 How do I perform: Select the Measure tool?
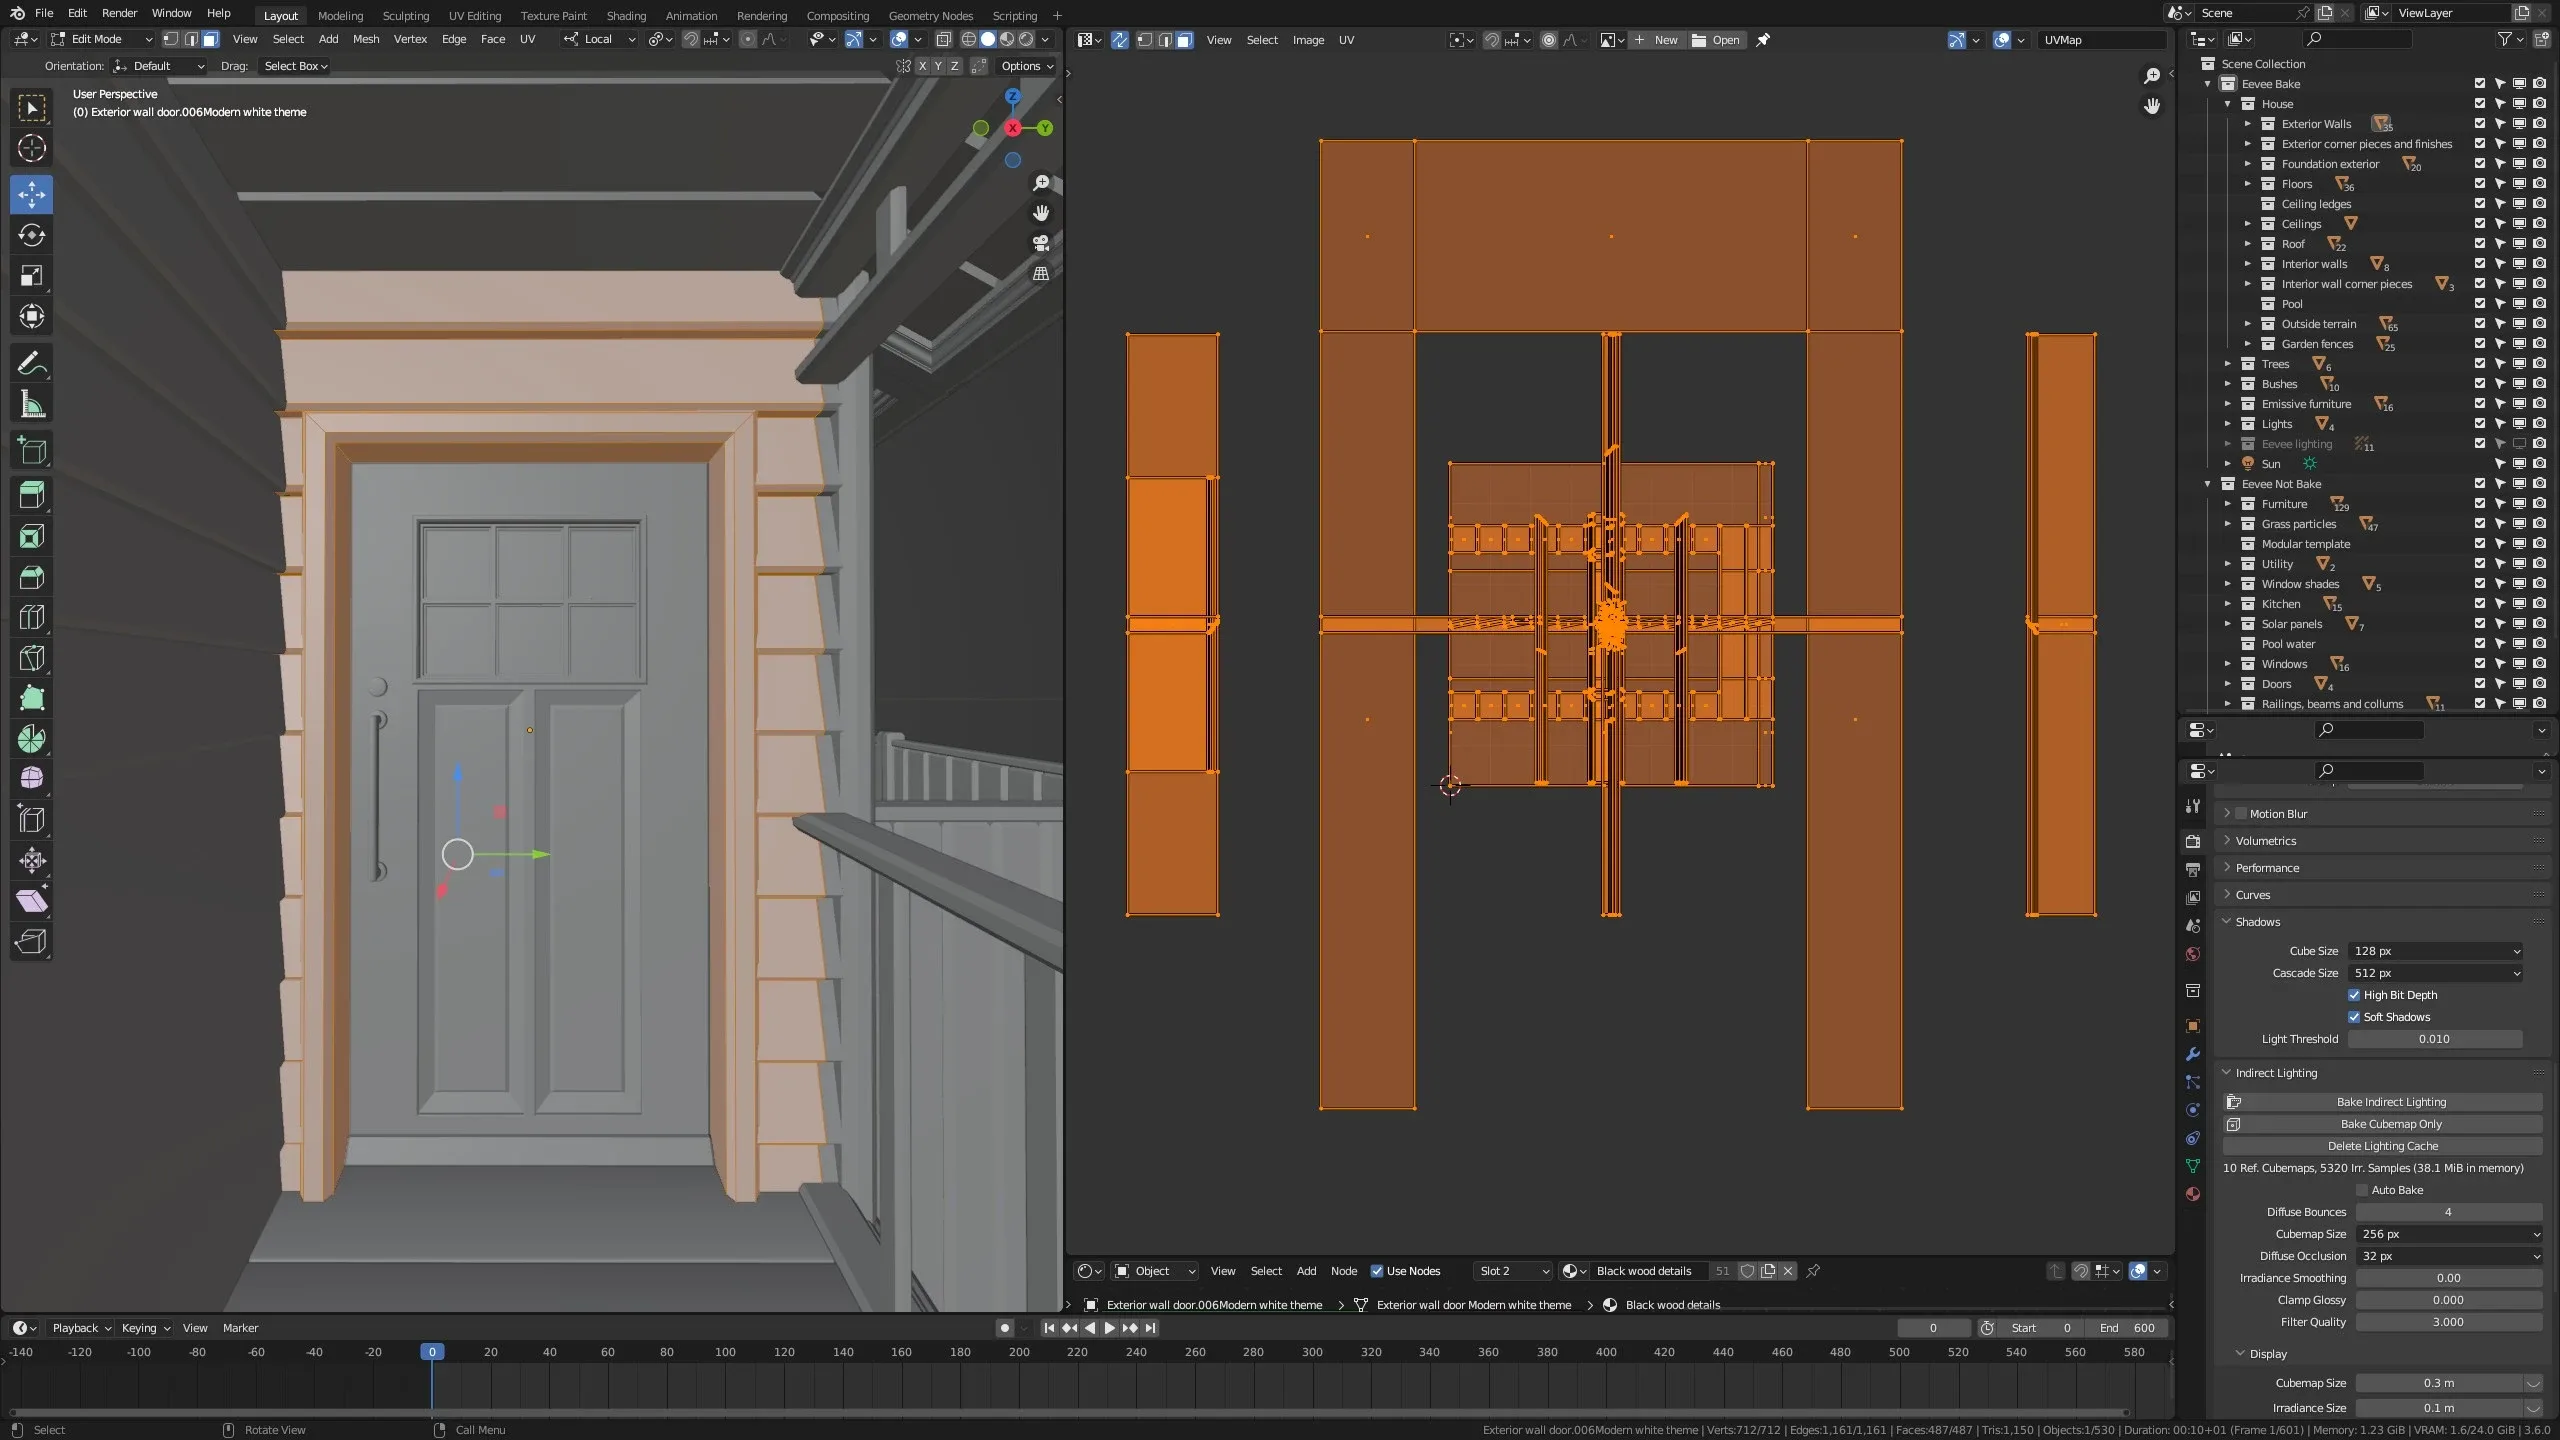tap(31, 405)
